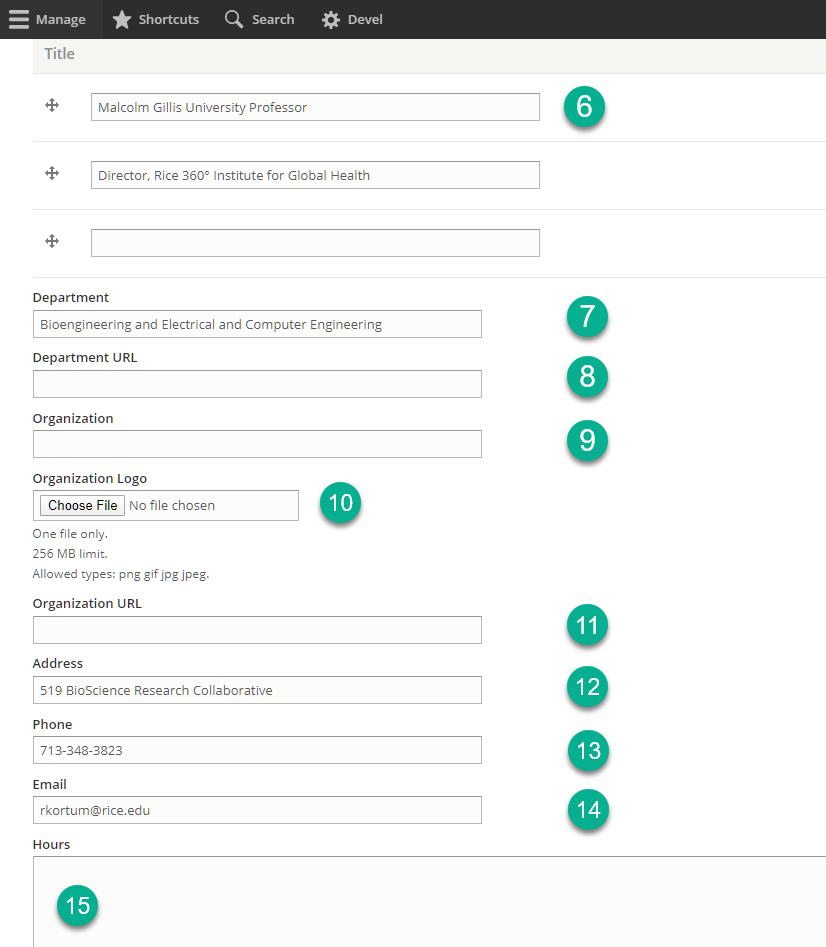Grab drag handle beside Malcolm Gillis title
This screenshot has width=826, height=947.
coord(52,105)
